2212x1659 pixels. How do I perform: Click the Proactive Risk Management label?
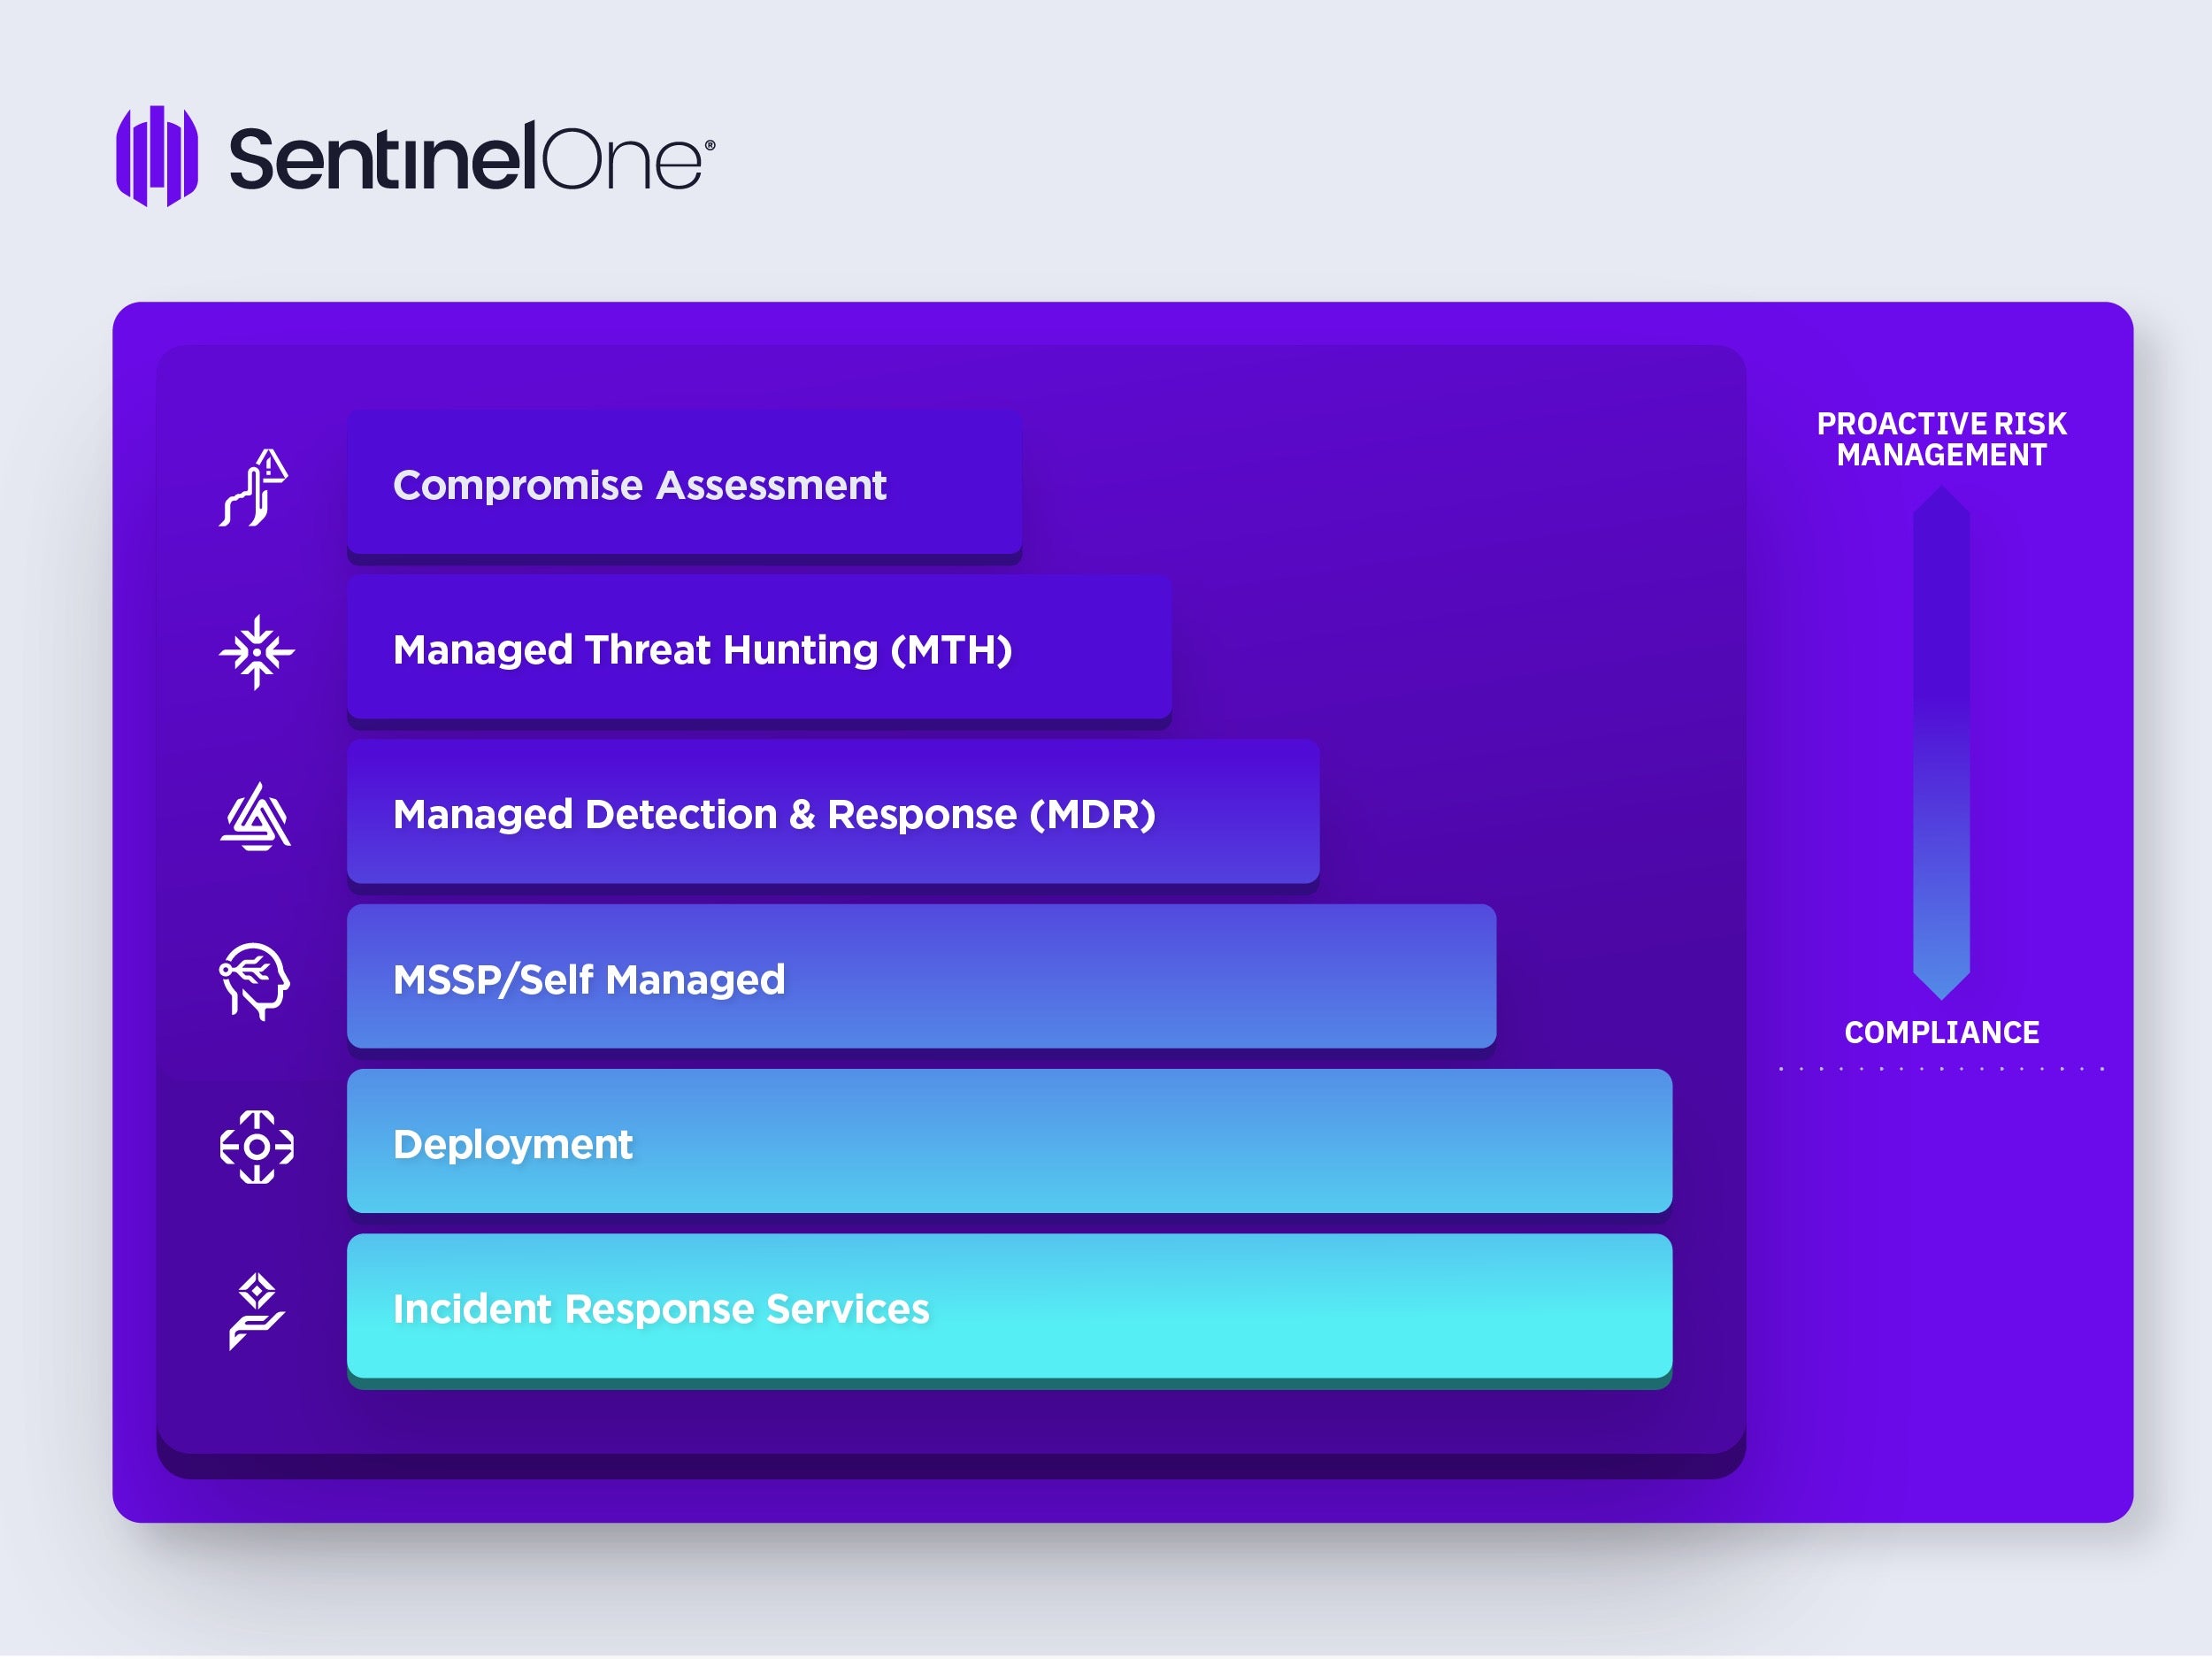(x=1941, y=439)
